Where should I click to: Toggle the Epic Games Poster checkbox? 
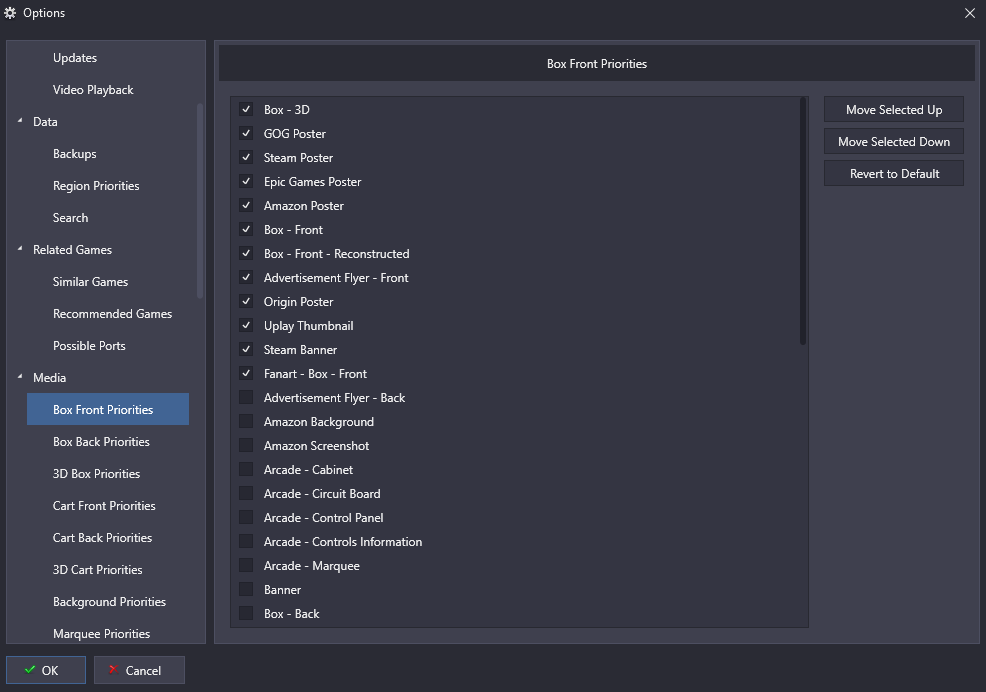246,181
